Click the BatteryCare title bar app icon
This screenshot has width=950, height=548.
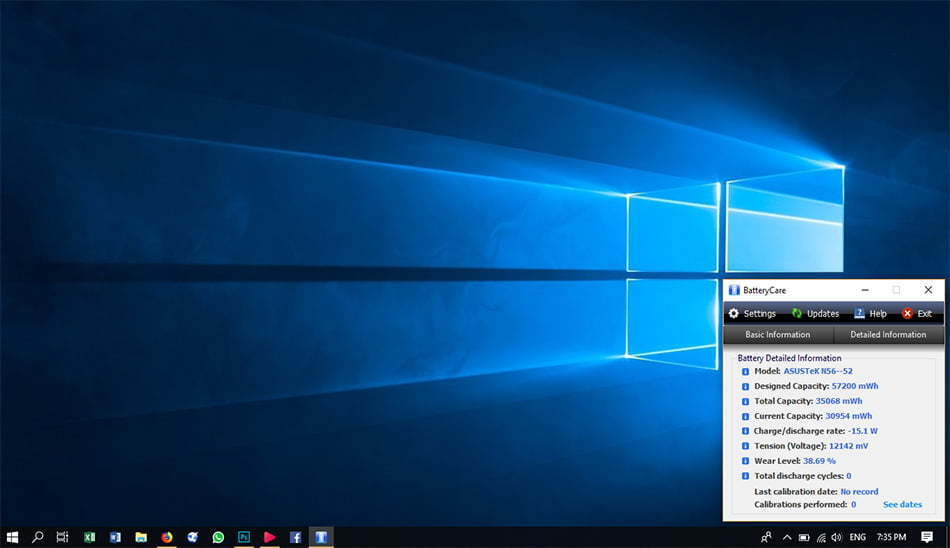[x=734, y=290]
